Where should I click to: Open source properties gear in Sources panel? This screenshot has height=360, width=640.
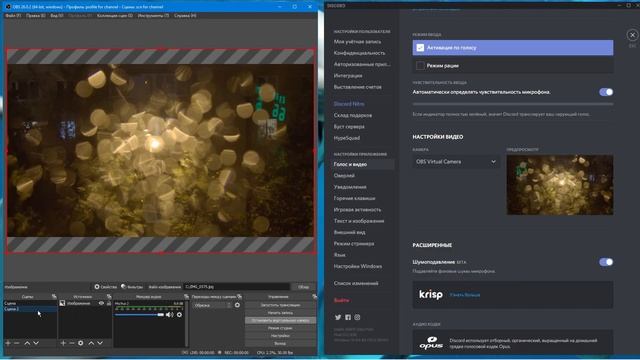point(81,343)
